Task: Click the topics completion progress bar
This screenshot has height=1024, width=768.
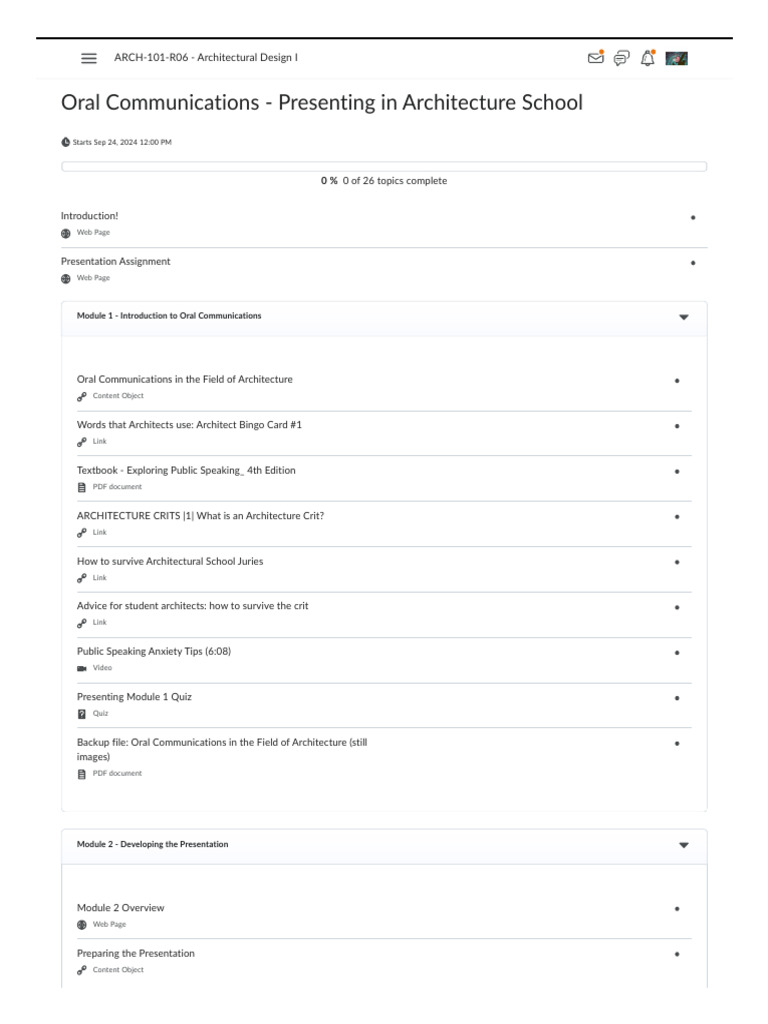Action: point(384,166)
